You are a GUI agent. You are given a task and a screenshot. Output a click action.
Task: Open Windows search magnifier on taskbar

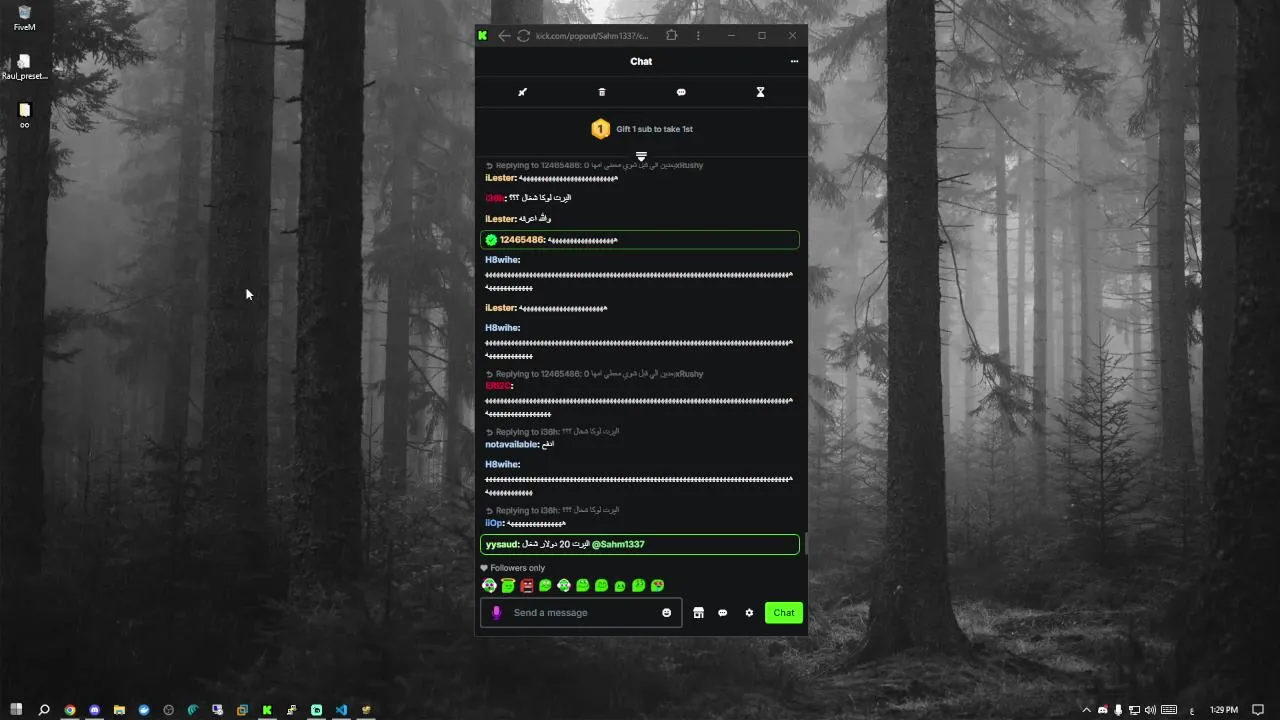[x=44, y=710]
